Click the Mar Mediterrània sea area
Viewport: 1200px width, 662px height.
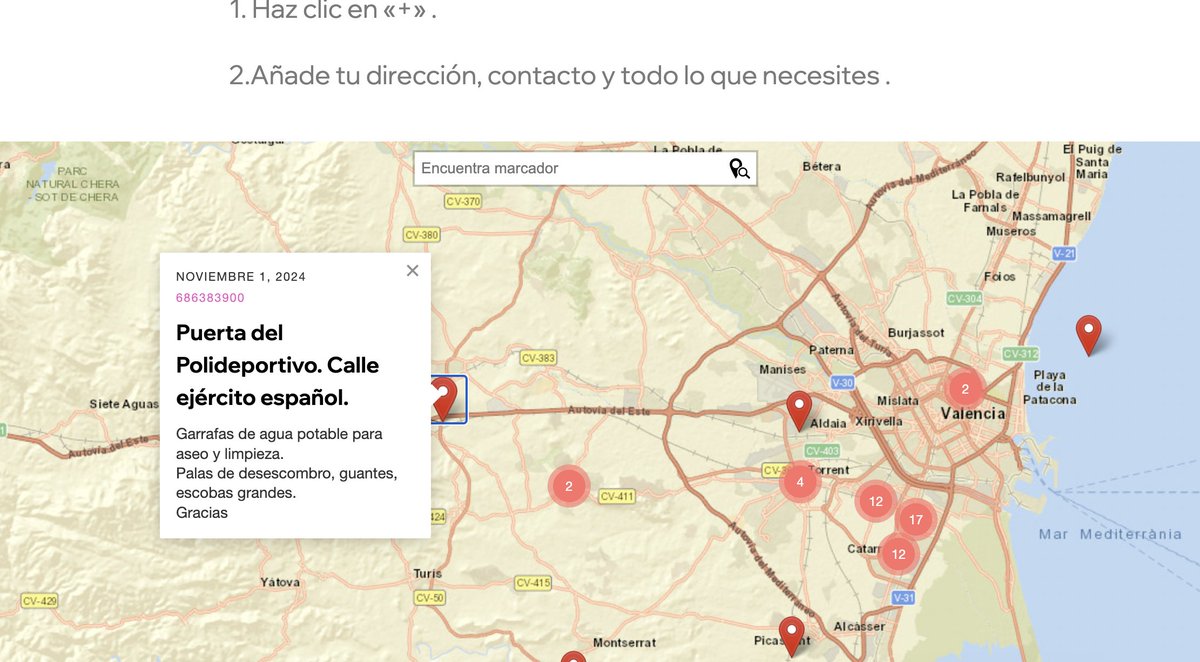click(x=1100, y=534)
